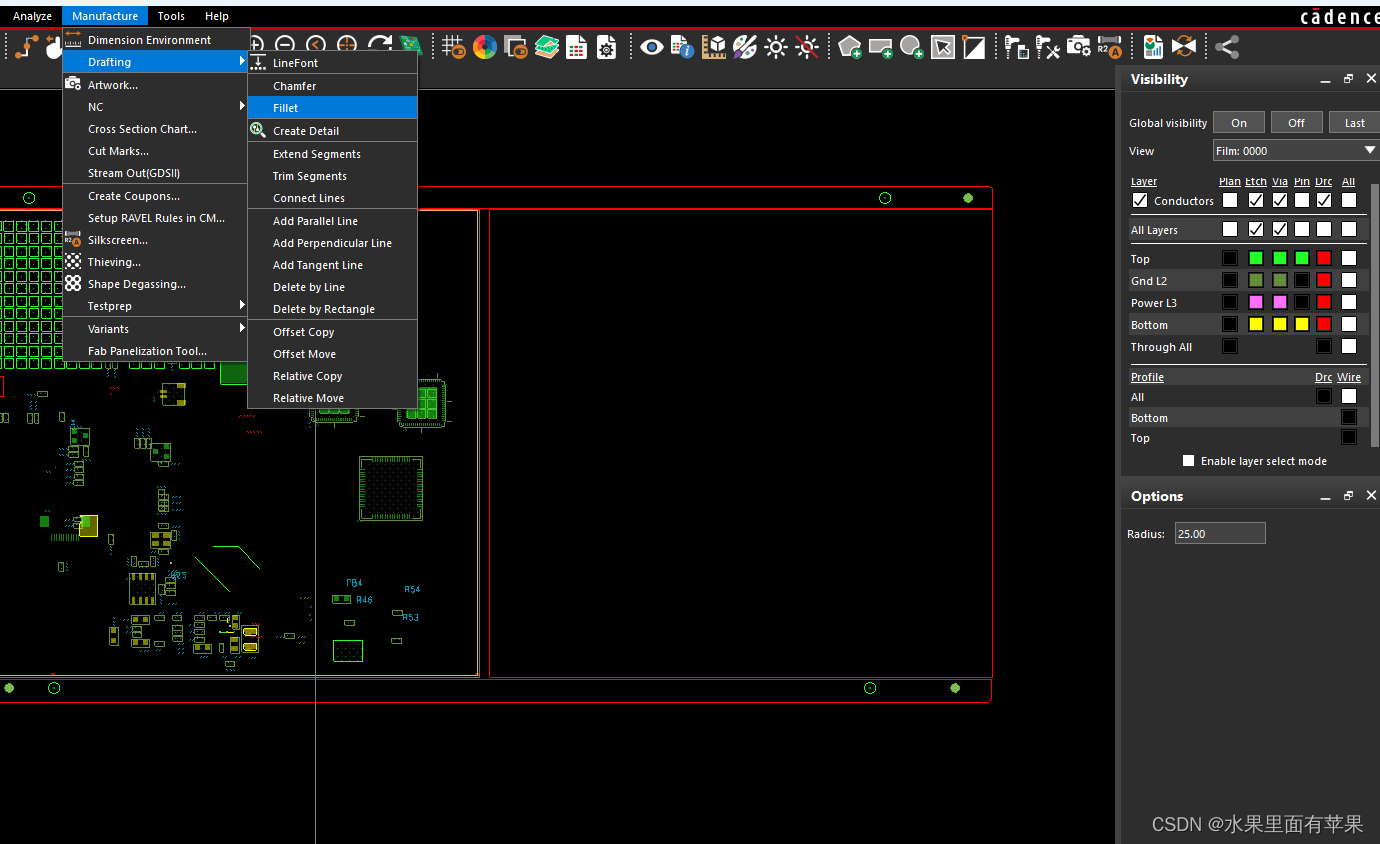Turn global visibility Off
The image size is (1380, 844).
tap(1296, 123)
